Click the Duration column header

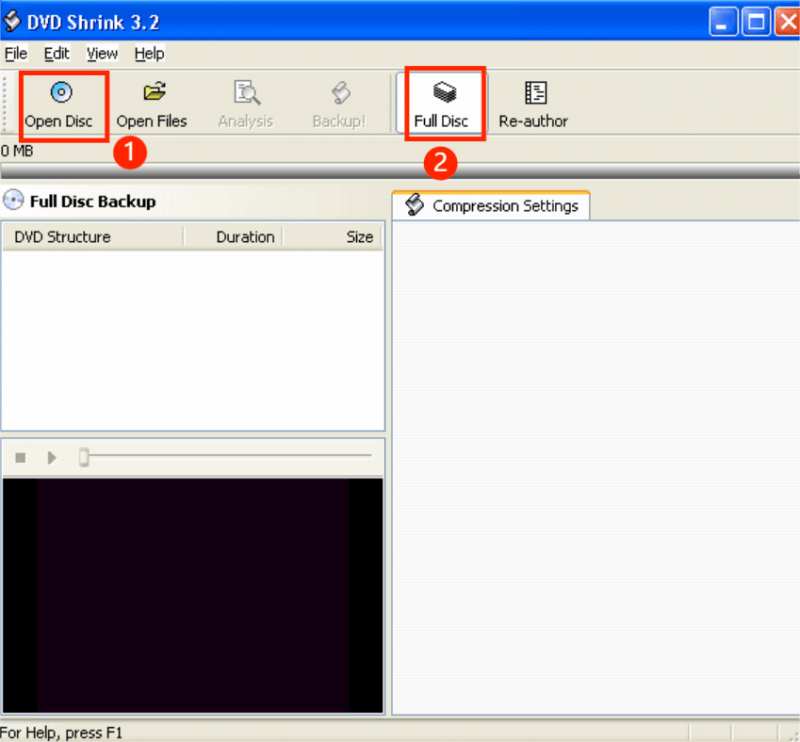[233, 237]
